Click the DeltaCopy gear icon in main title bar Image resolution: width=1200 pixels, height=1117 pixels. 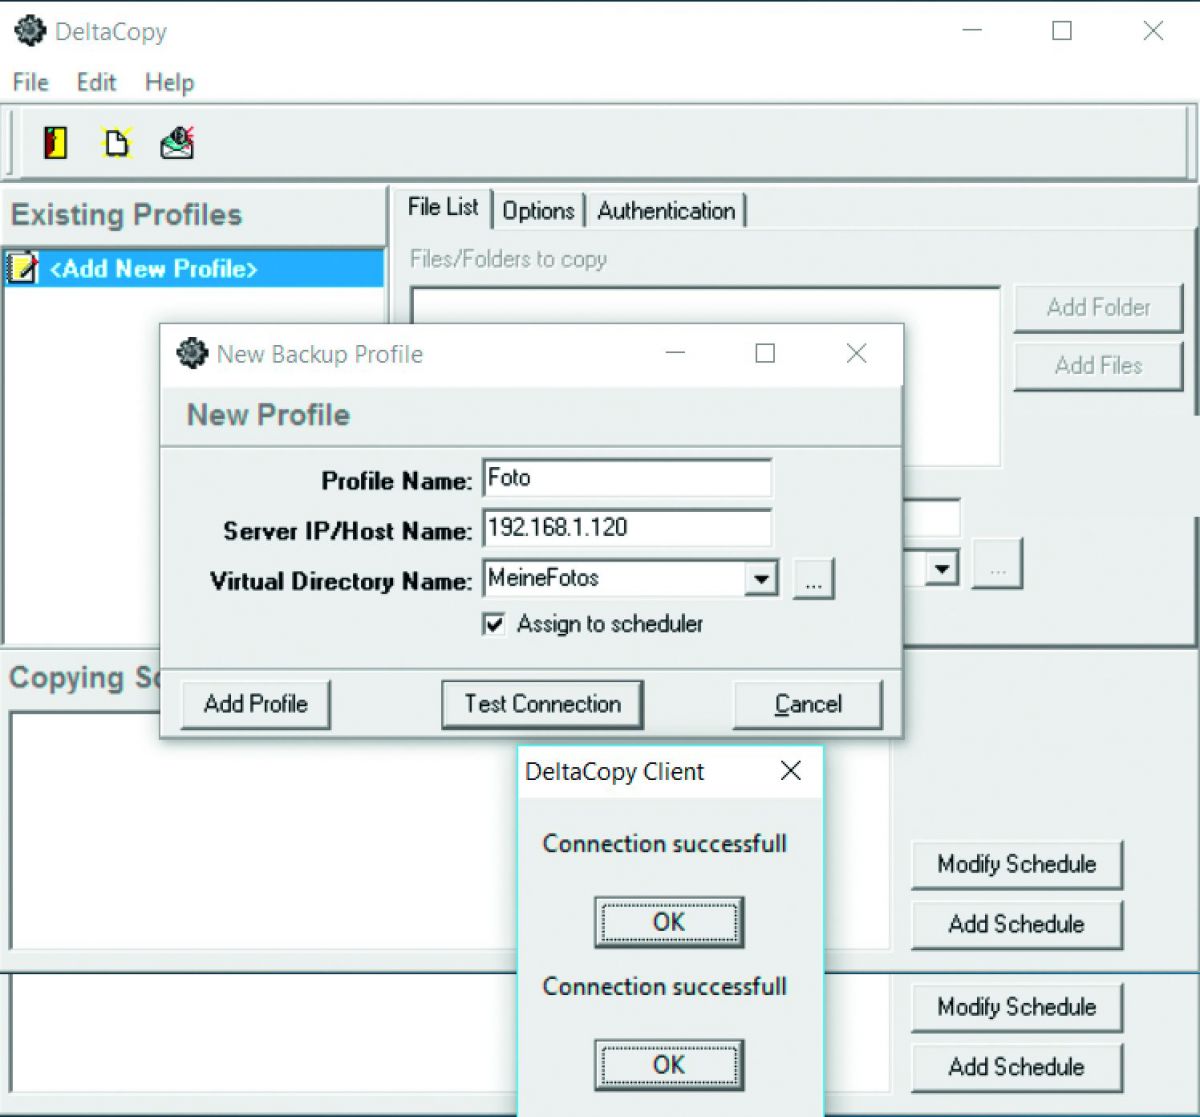(x=30, y=31)
